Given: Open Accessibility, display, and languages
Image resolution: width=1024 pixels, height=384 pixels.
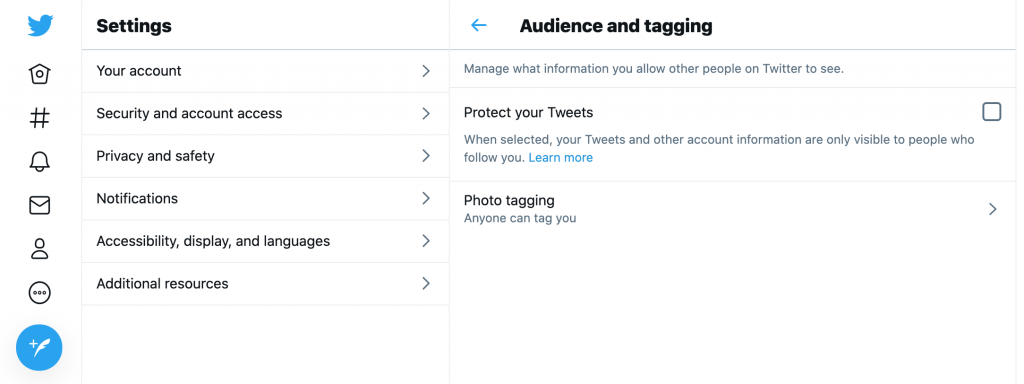Looking at the screenshot, I should 265,241.
